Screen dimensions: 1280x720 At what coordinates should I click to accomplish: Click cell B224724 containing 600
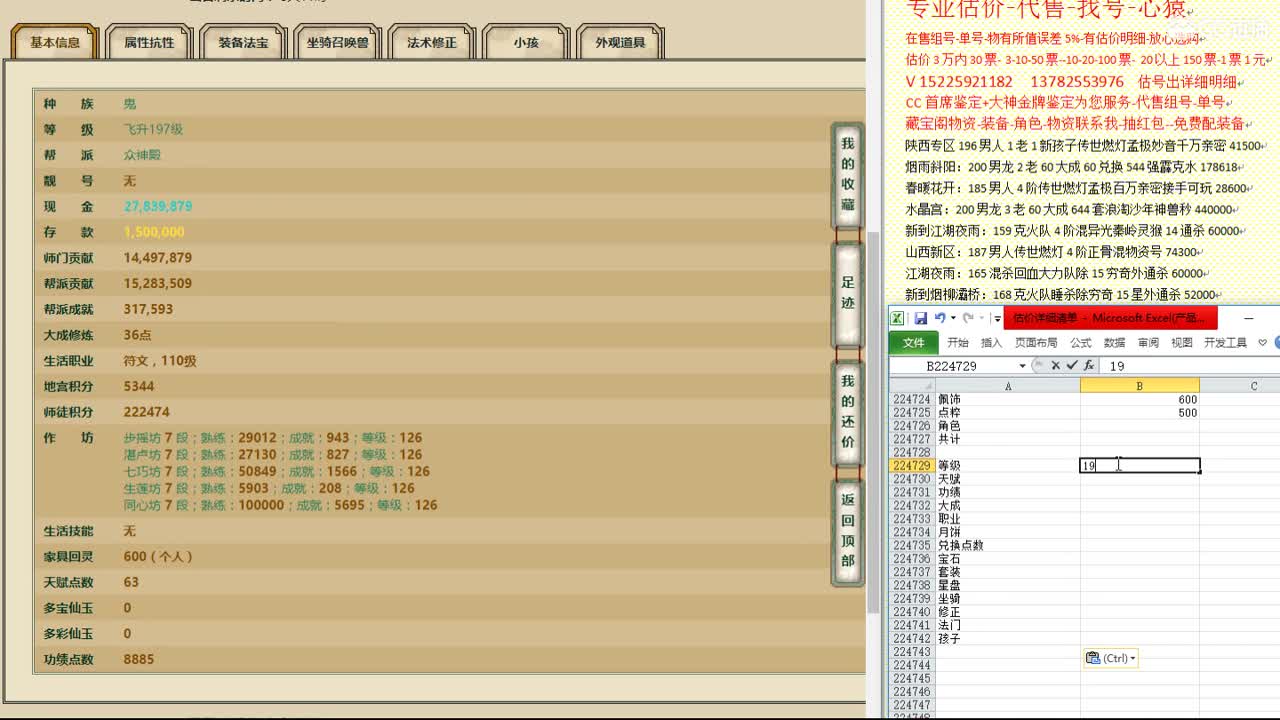point(1140,399)
